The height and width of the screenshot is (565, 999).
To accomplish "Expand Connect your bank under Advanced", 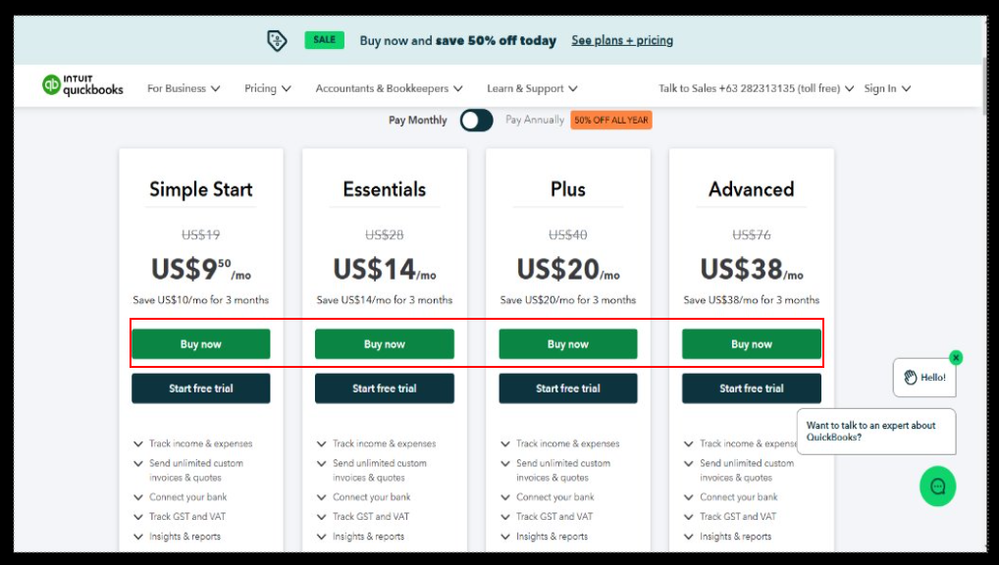I will (x=731, y=497).
